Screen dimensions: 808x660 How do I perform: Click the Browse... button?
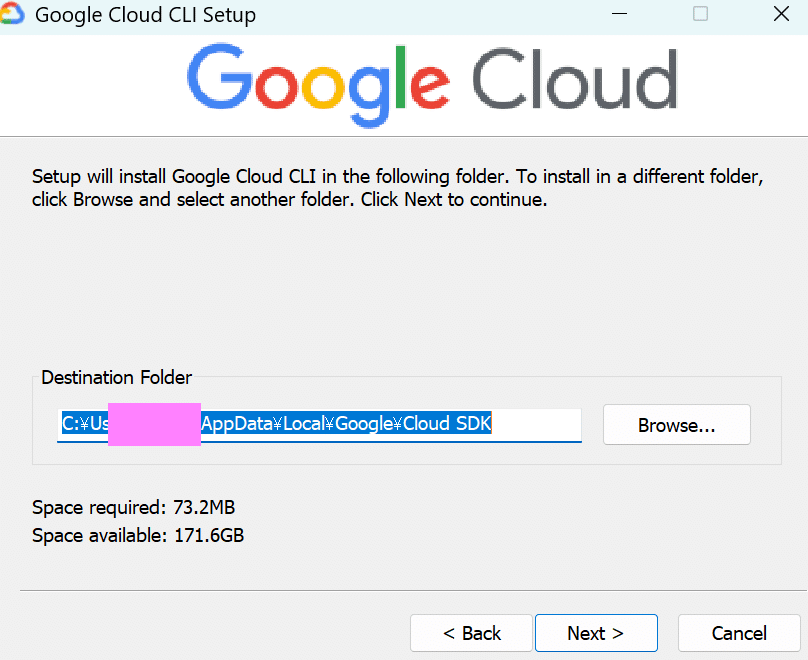tap(676, 424)
